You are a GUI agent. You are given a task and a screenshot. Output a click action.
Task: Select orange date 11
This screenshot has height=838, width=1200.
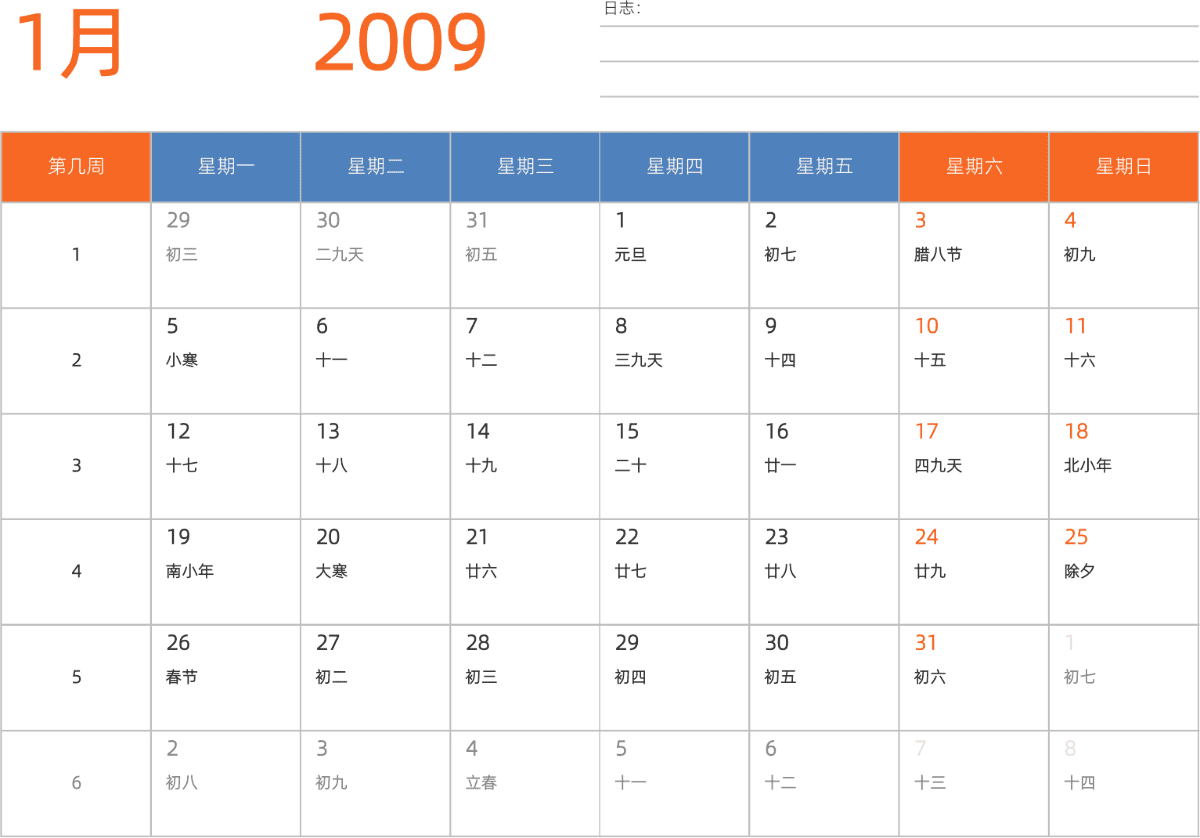(1076, 326)
